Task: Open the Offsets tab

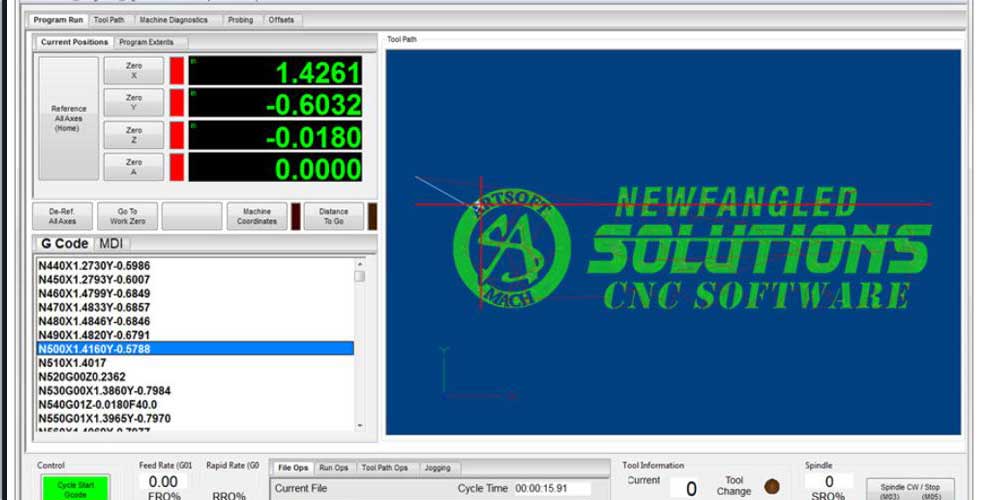Action: [281, 20]
